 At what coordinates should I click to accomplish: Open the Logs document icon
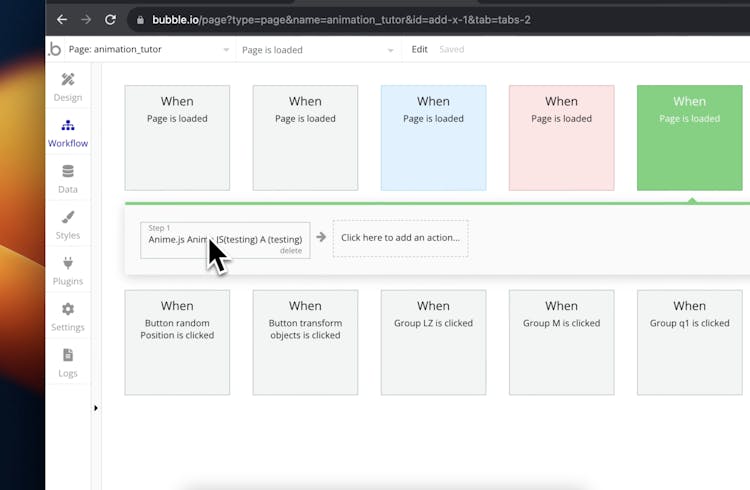click(x=68, y=356)
